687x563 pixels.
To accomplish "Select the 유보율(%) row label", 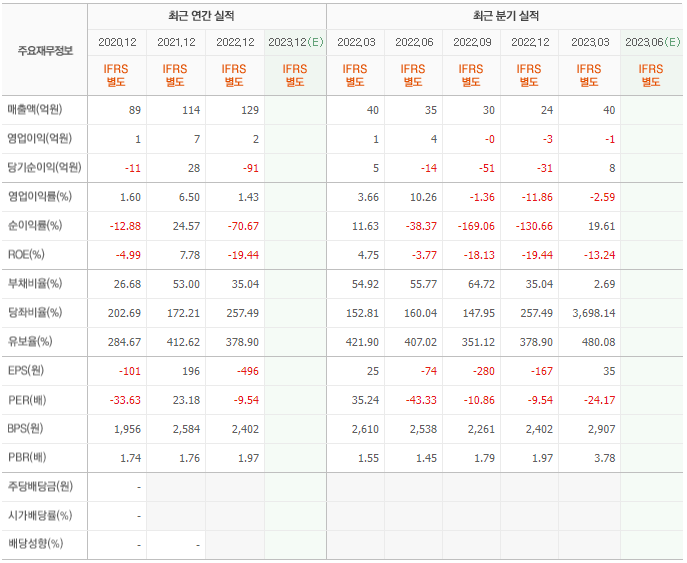I will pyautogui.click(x=30, y=341).
